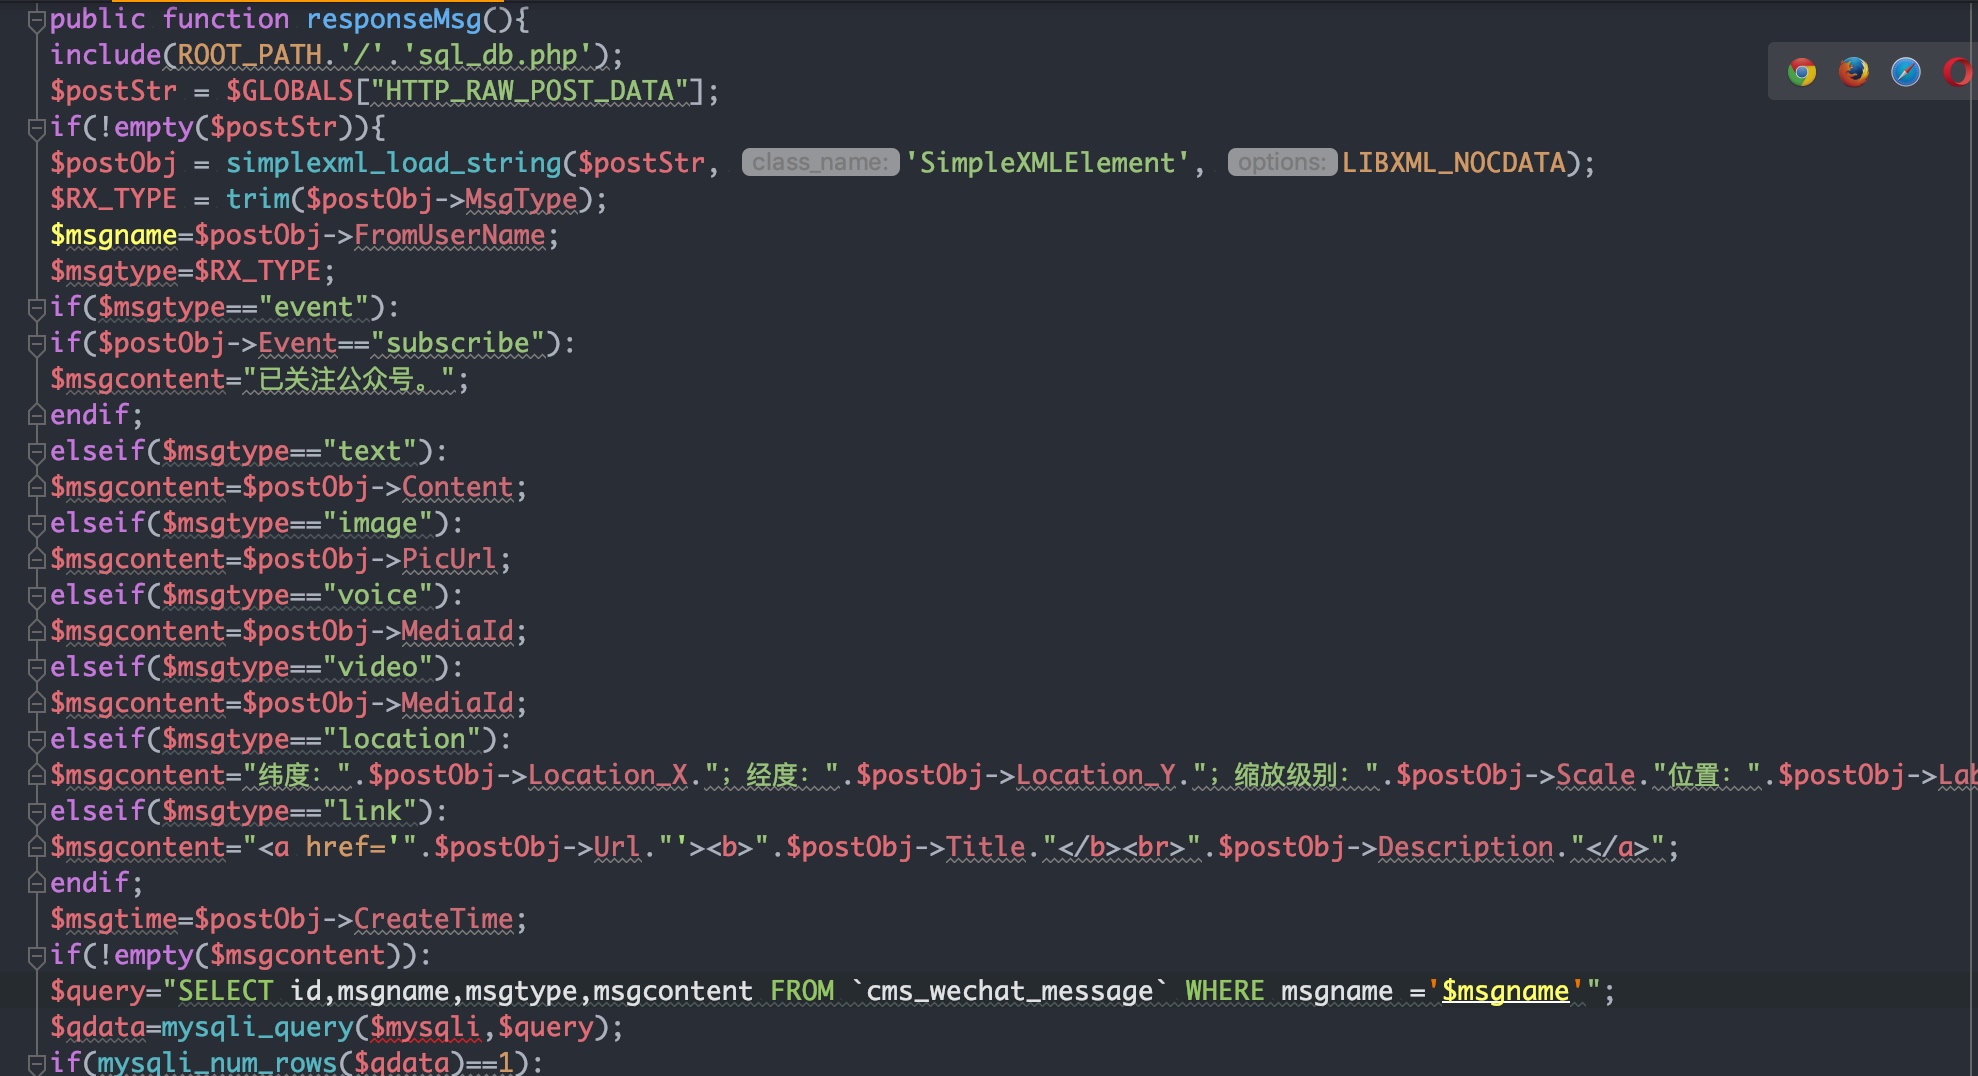Viewport: 1978px width, 1076px height.
Task: Click the options parameter hint
Action: [x=1281, y=162]
